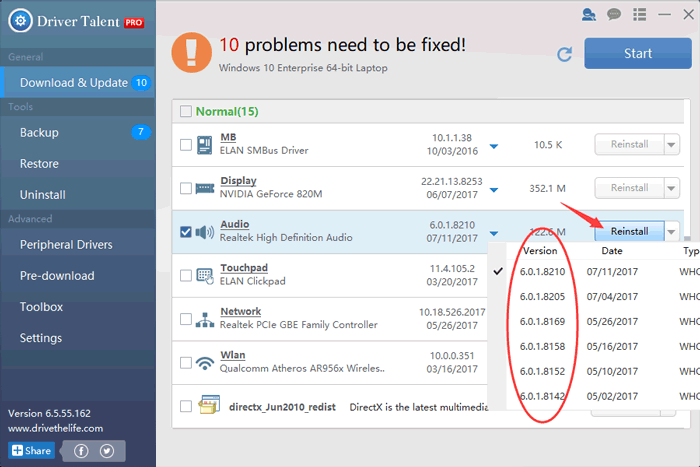Open the Display driver details link
The image size is (700, 467).
(238, 181)
